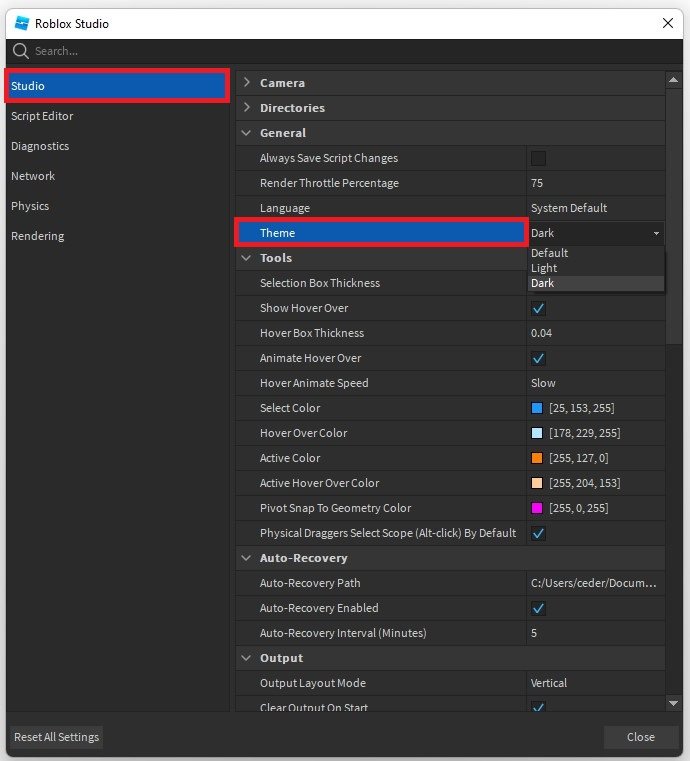Open the Select Color blue swatch
This screenshot has height=761, width=690.
click(x=537, y=408)
